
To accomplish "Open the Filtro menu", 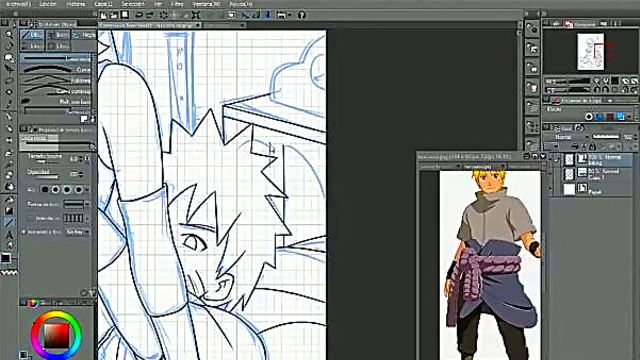I will click(x=177, y=4).
